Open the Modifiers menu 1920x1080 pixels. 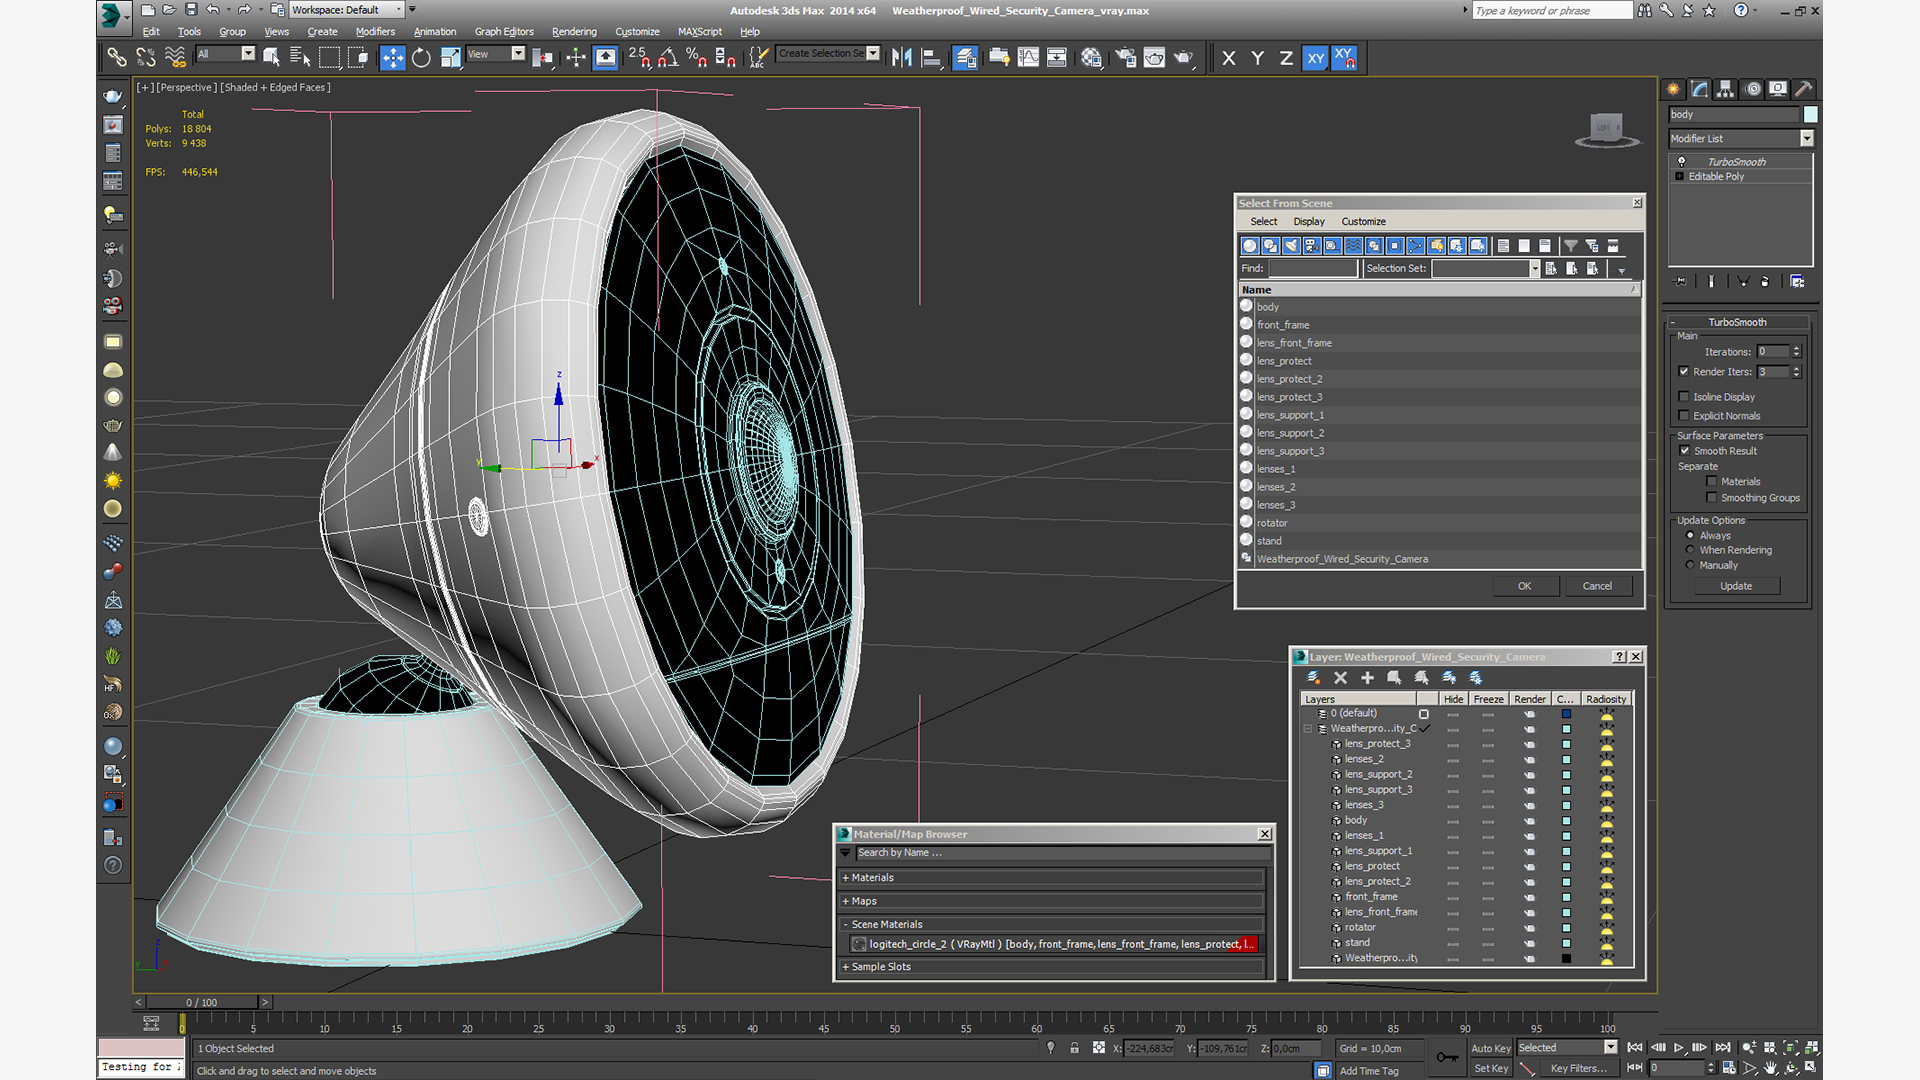click(x=375, y=32)
